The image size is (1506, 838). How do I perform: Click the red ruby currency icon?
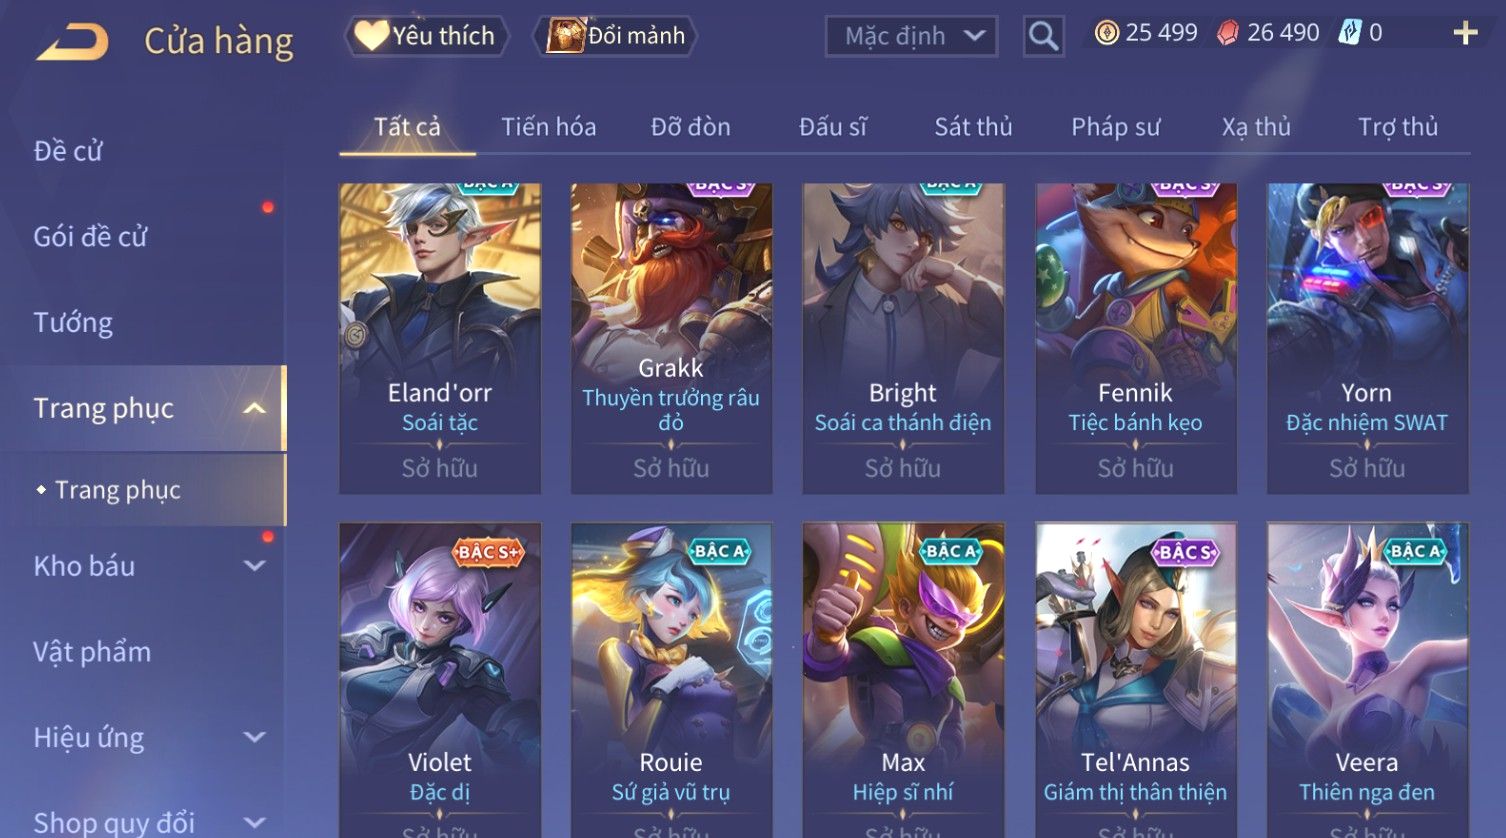tap(1227, 34)
